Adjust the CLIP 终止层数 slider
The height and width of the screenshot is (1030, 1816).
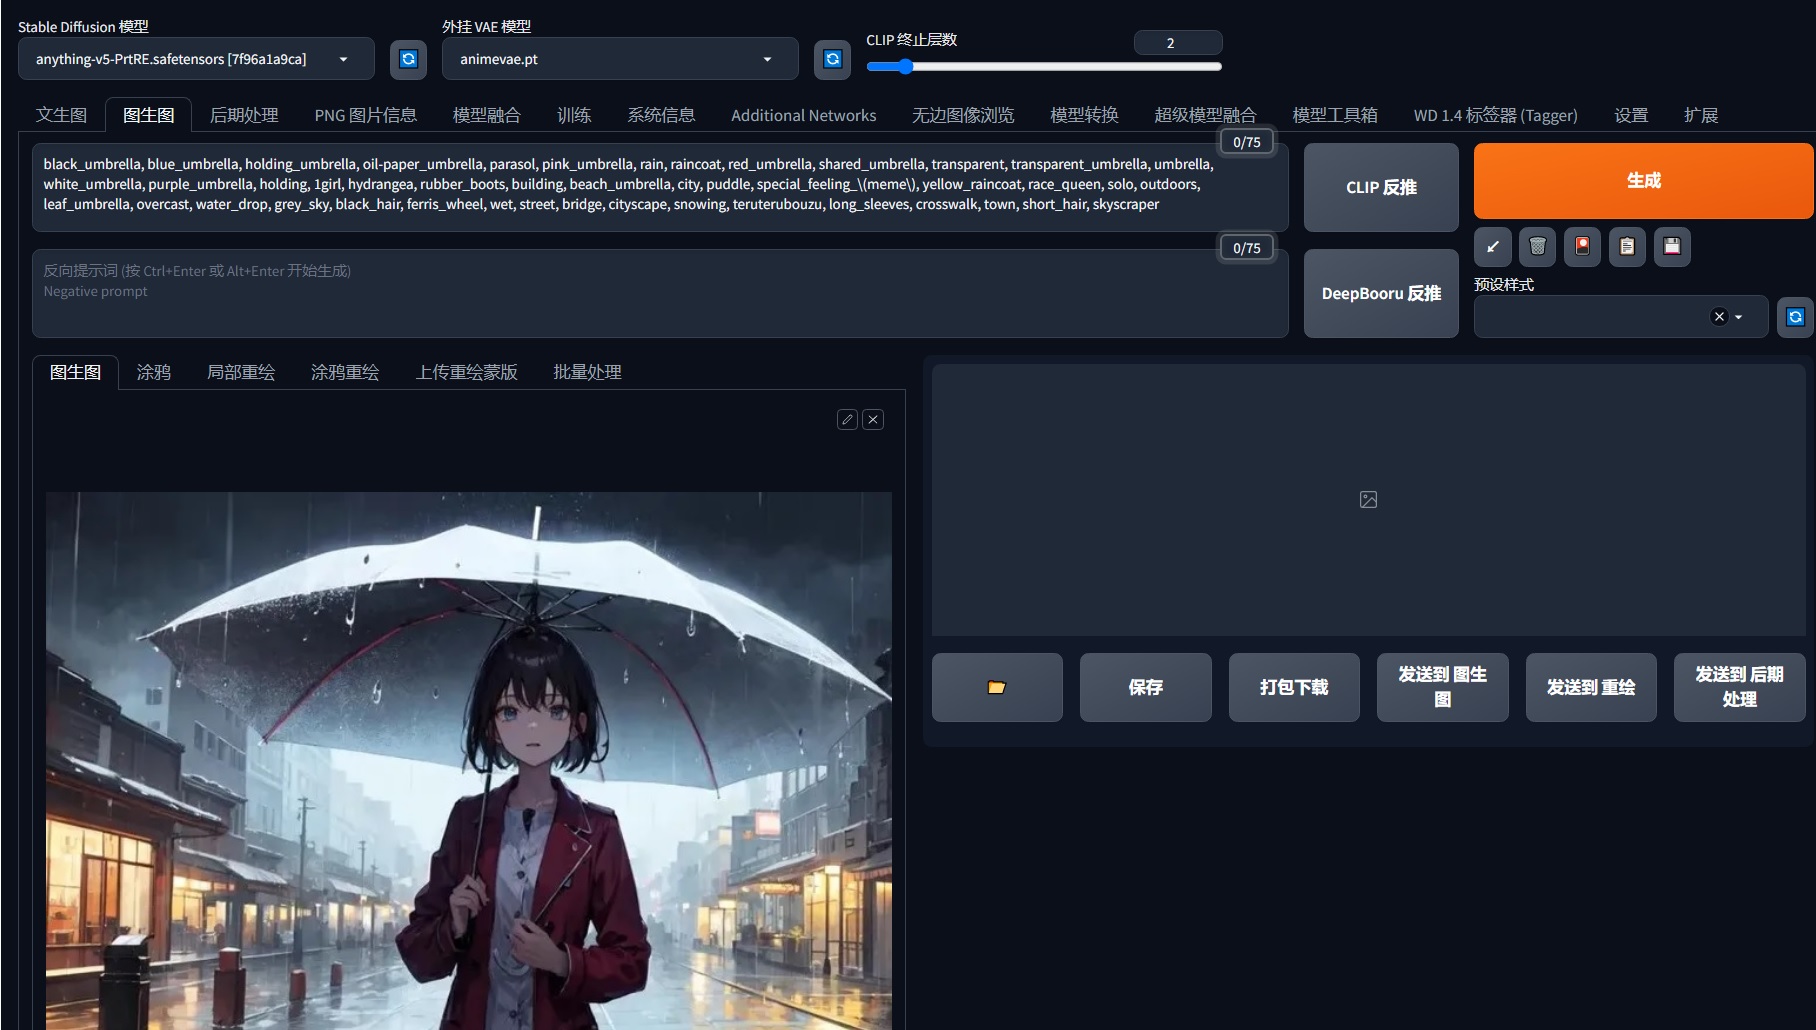(x=906, y=66)
